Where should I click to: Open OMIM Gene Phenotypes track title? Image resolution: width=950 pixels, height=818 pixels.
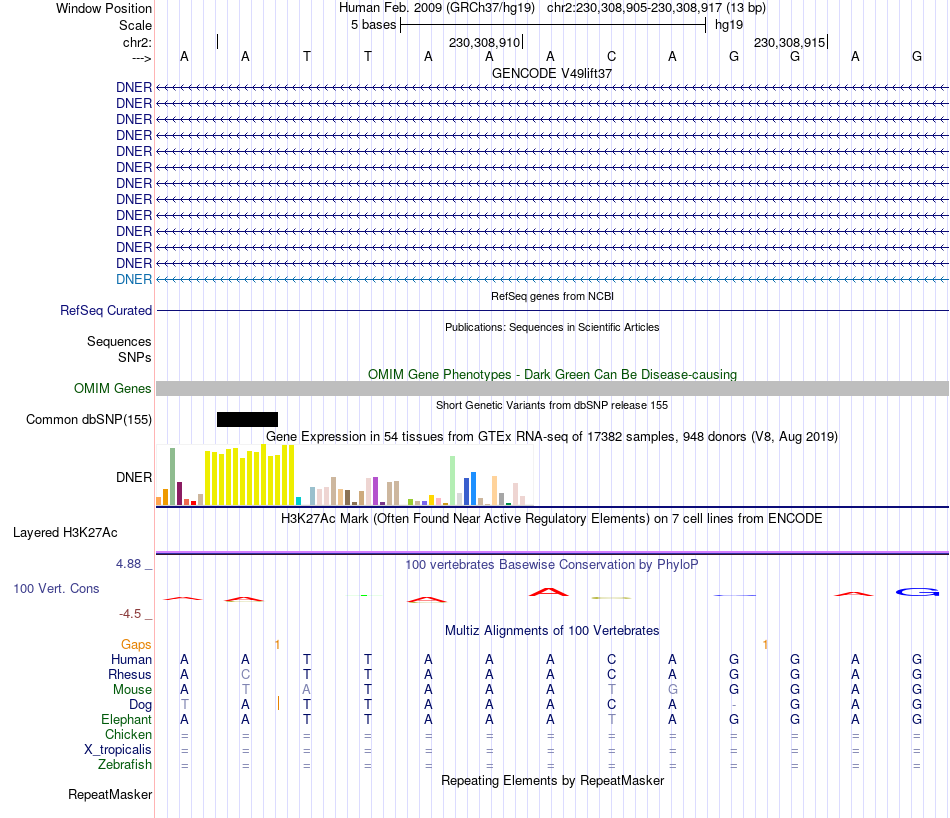click(x=552, y=374)
